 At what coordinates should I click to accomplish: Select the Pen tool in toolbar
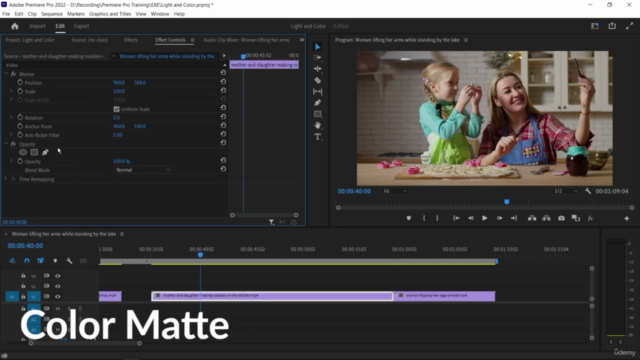click(x=318, y=103)
